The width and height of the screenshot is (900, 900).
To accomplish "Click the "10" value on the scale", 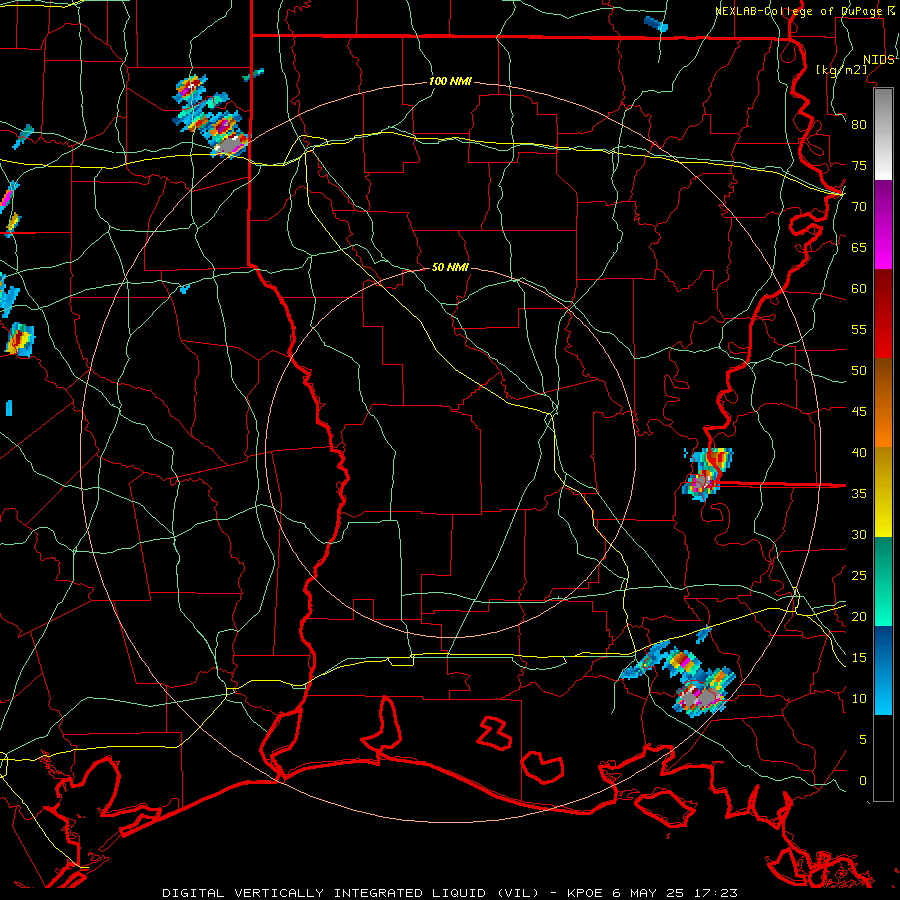I will [859, 699].
